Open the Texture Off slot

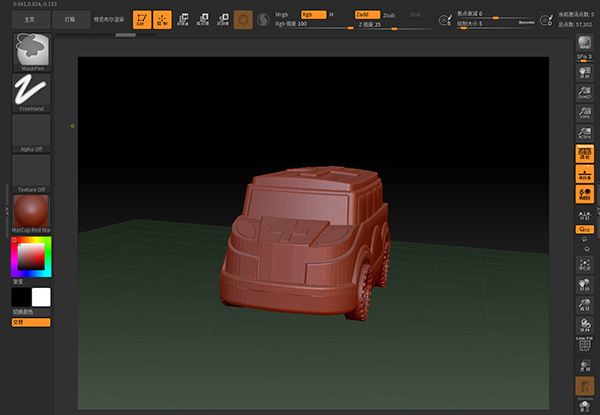click(31, 170)
